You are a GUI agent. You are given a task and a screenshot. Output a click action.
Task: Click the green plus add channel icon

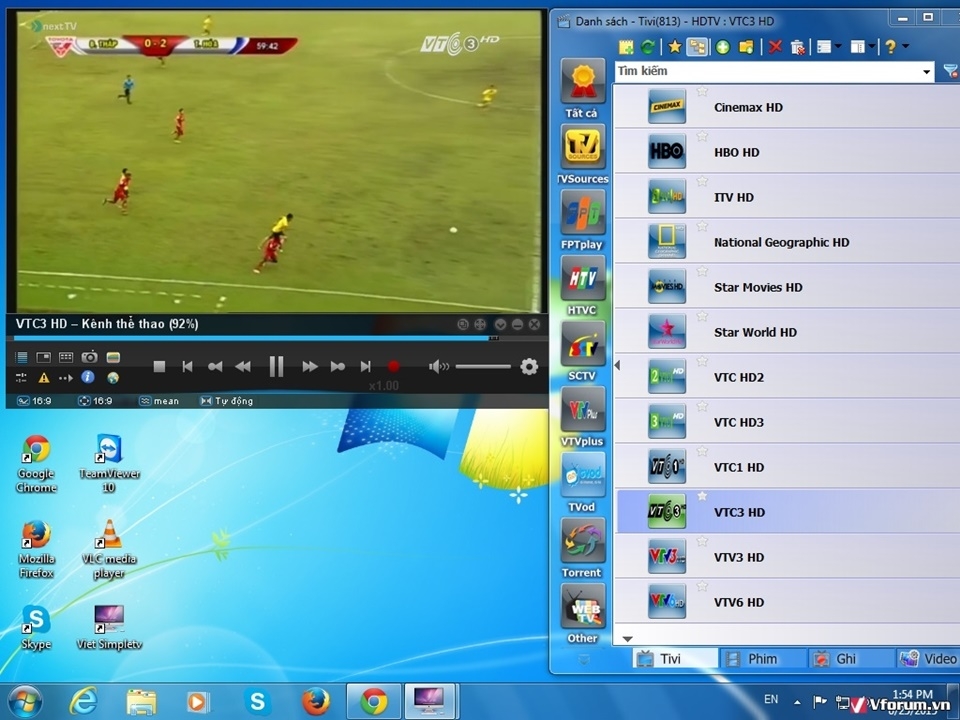(x=722, y=47)
